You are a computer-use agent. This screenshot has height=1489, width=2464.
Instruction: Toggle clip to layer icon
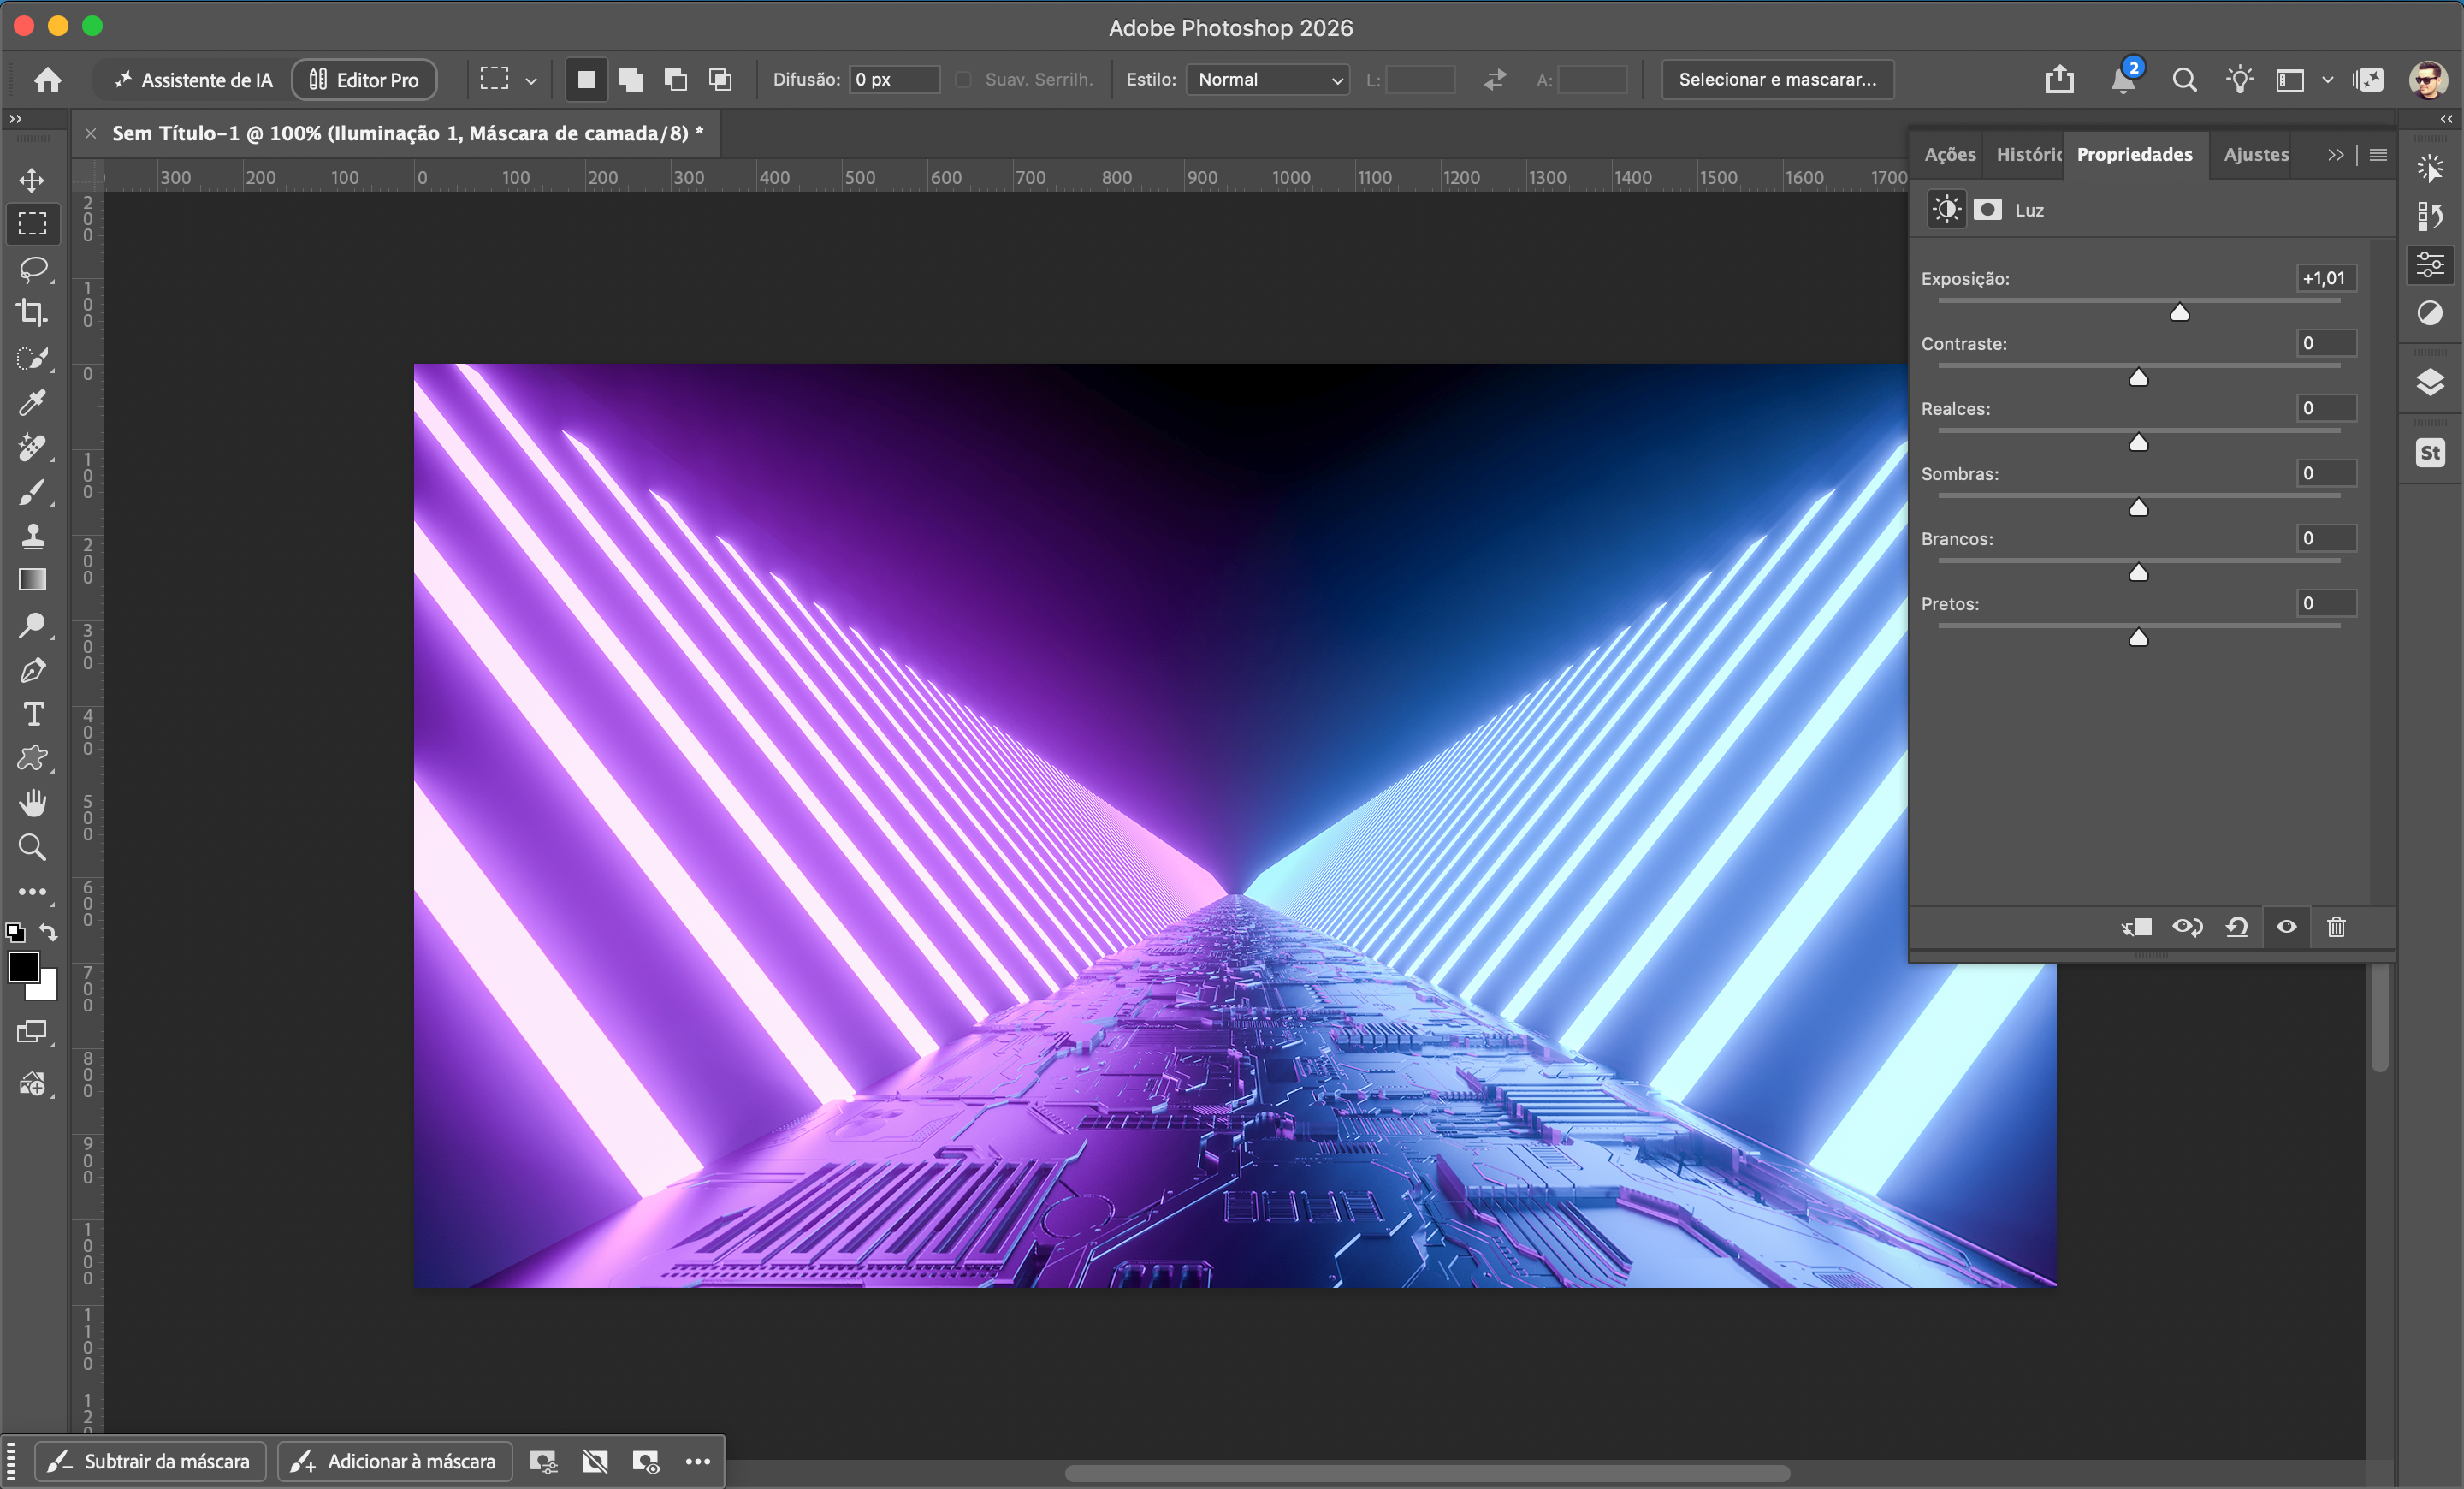(x=2137, y=927)
